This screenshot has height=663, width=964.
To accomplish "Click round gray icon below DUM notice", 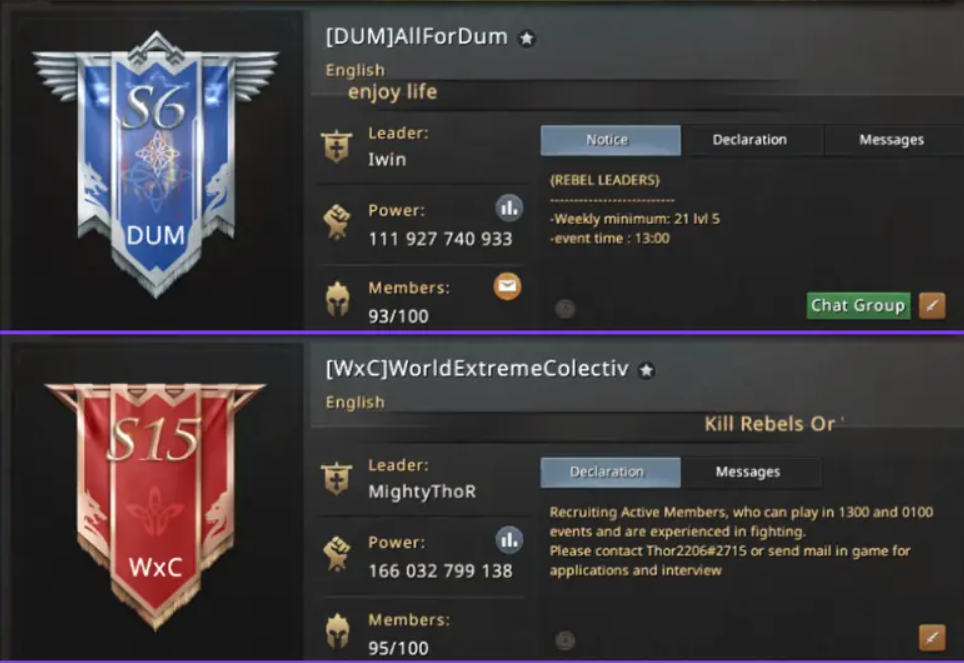I will [x=565, y=308].
